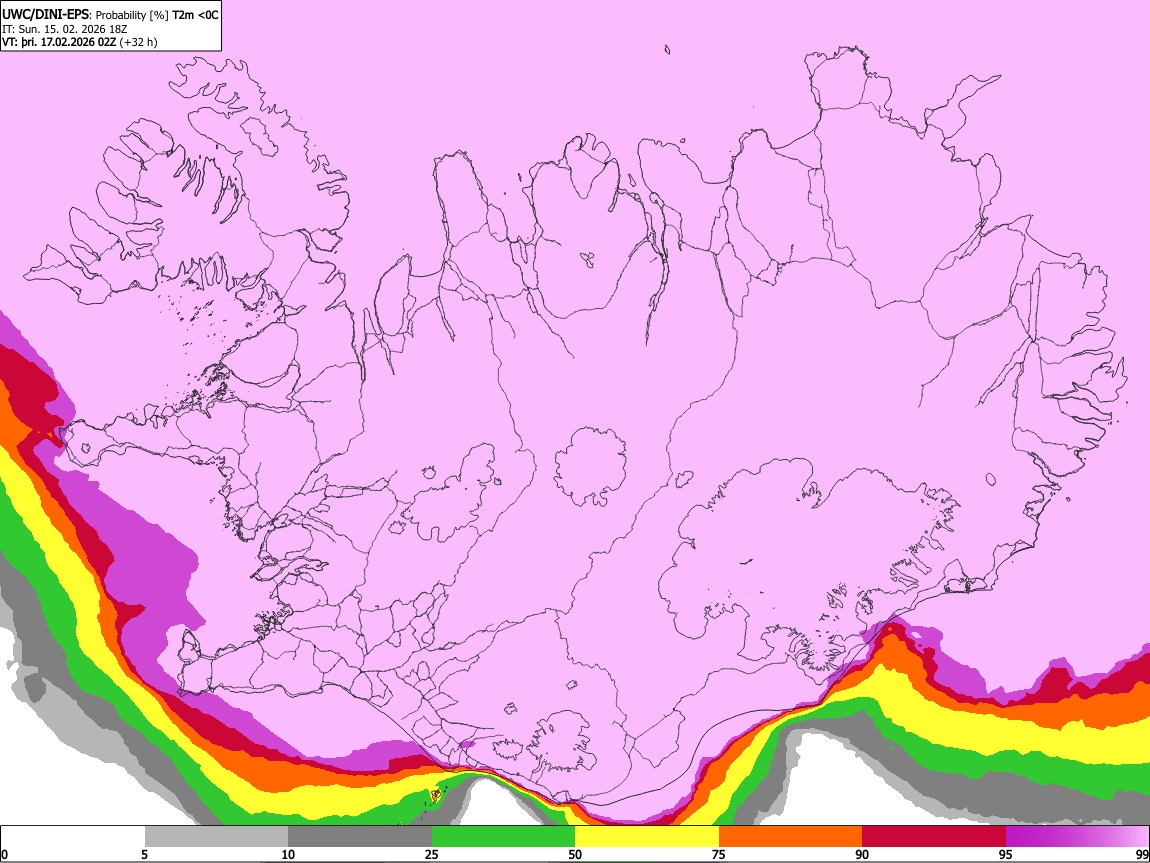The width and height of the screenshot is (1150, 863).
Task: Click the dark gray 10-25 legend segment
Action: 360,837
